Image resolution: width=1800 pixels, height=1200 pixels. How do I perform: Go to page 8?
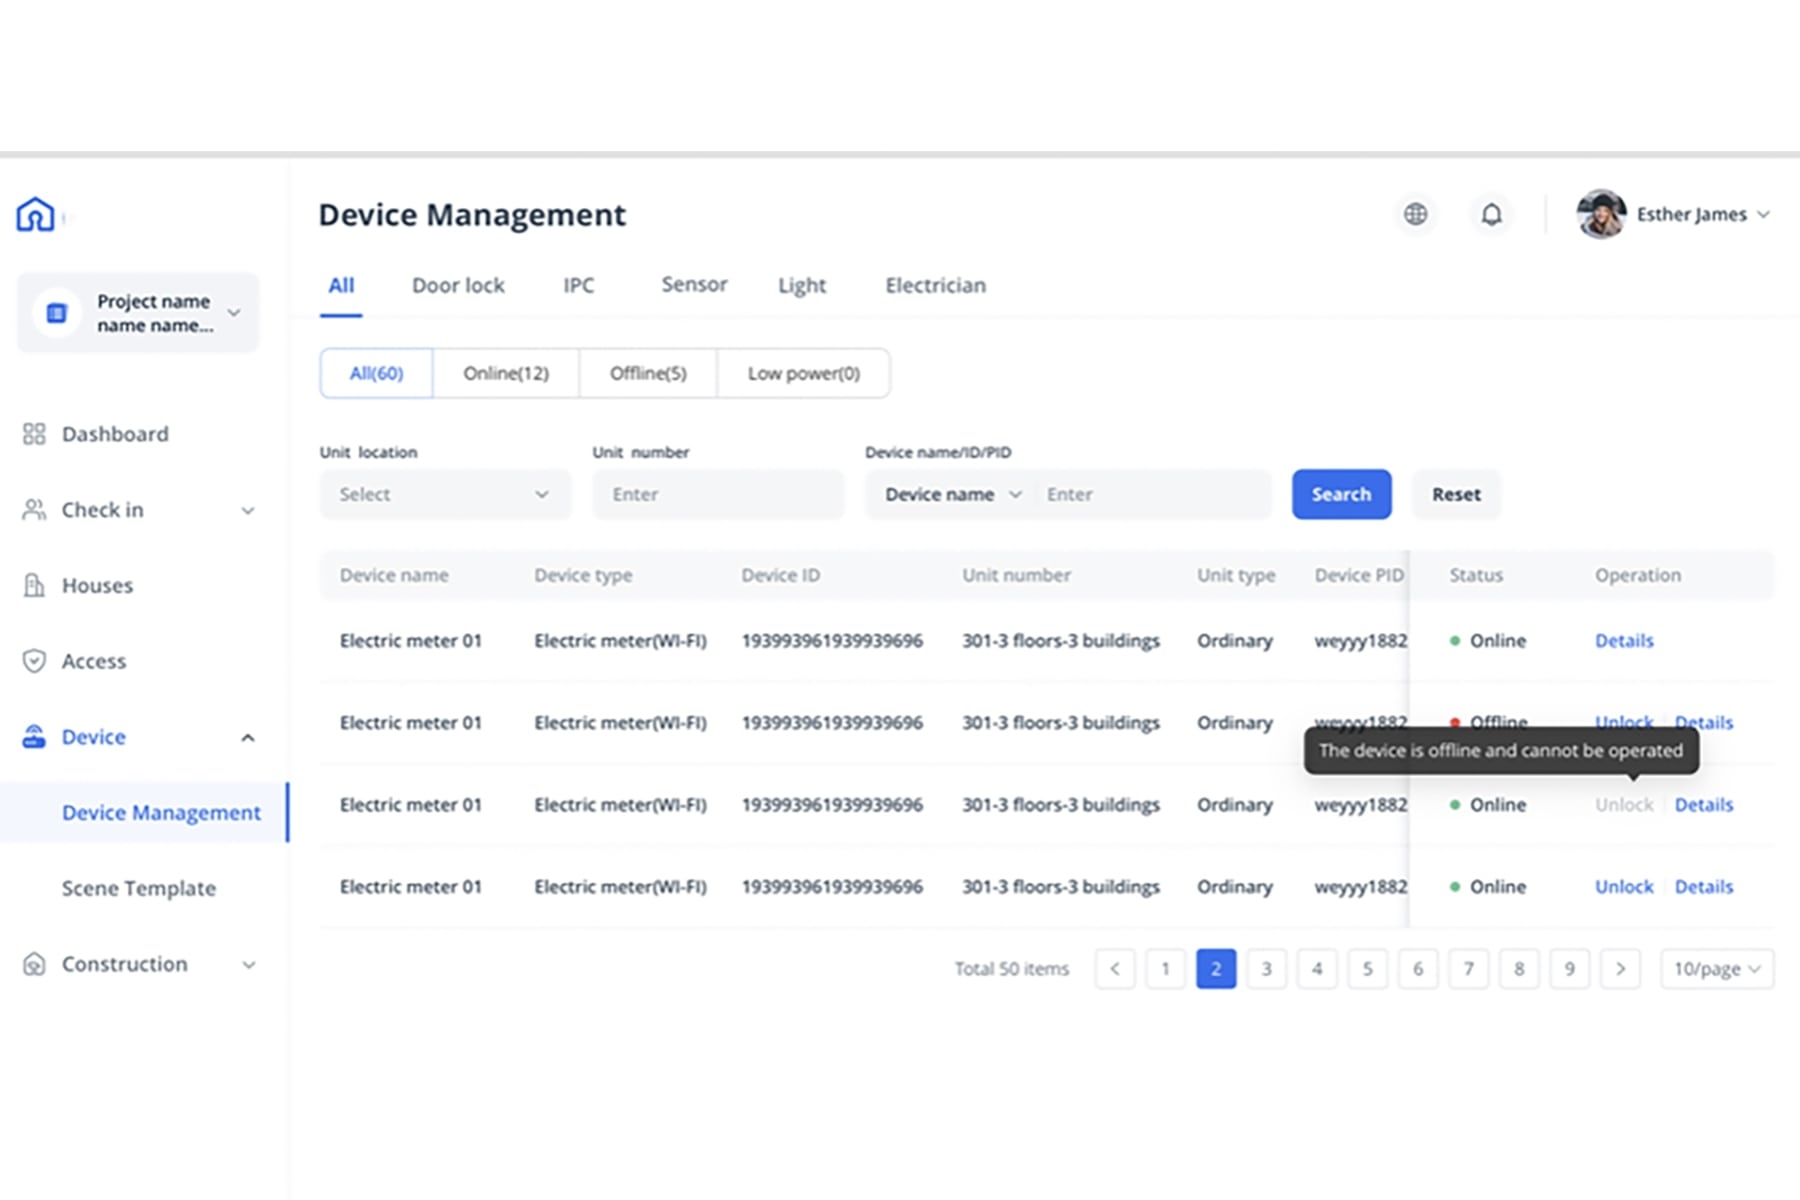point(1519,968)
